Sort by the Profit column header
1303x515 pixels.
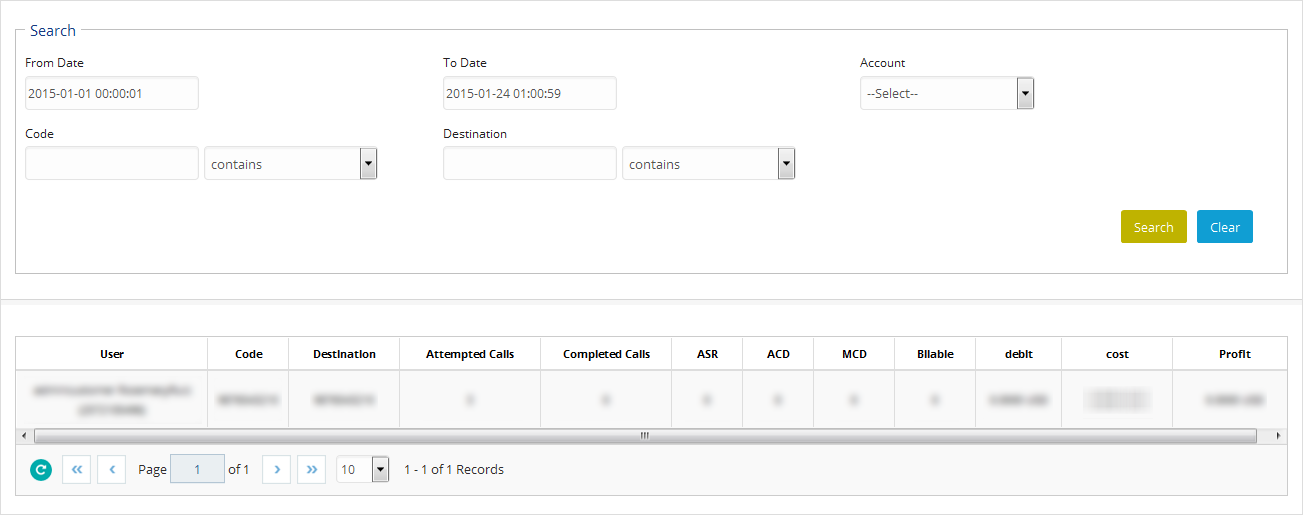coord(1235,354)
